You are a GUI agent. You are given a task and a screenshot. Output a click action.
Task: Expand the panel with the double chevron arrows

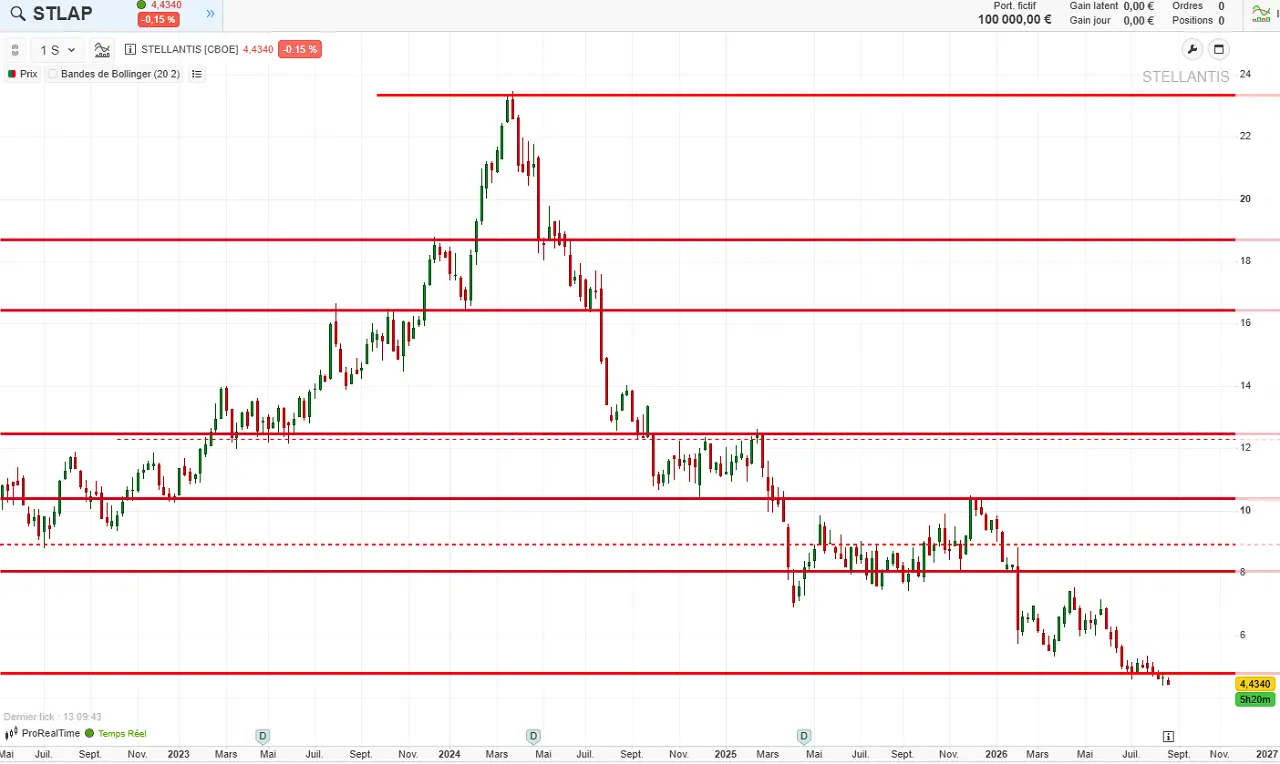coord(210,14)
